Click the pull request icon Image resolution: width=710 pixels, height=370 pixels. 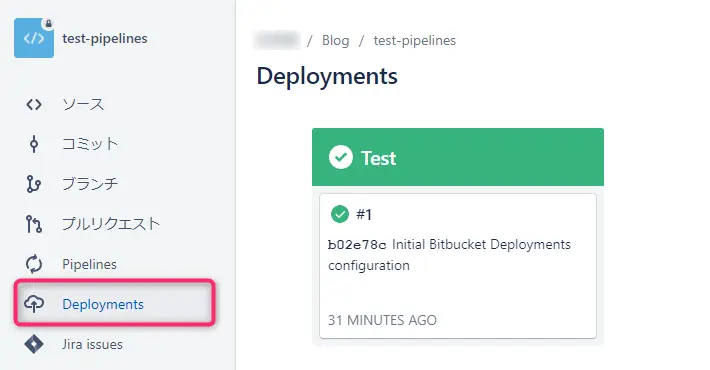pyautogui.click(x=34, y=224)
